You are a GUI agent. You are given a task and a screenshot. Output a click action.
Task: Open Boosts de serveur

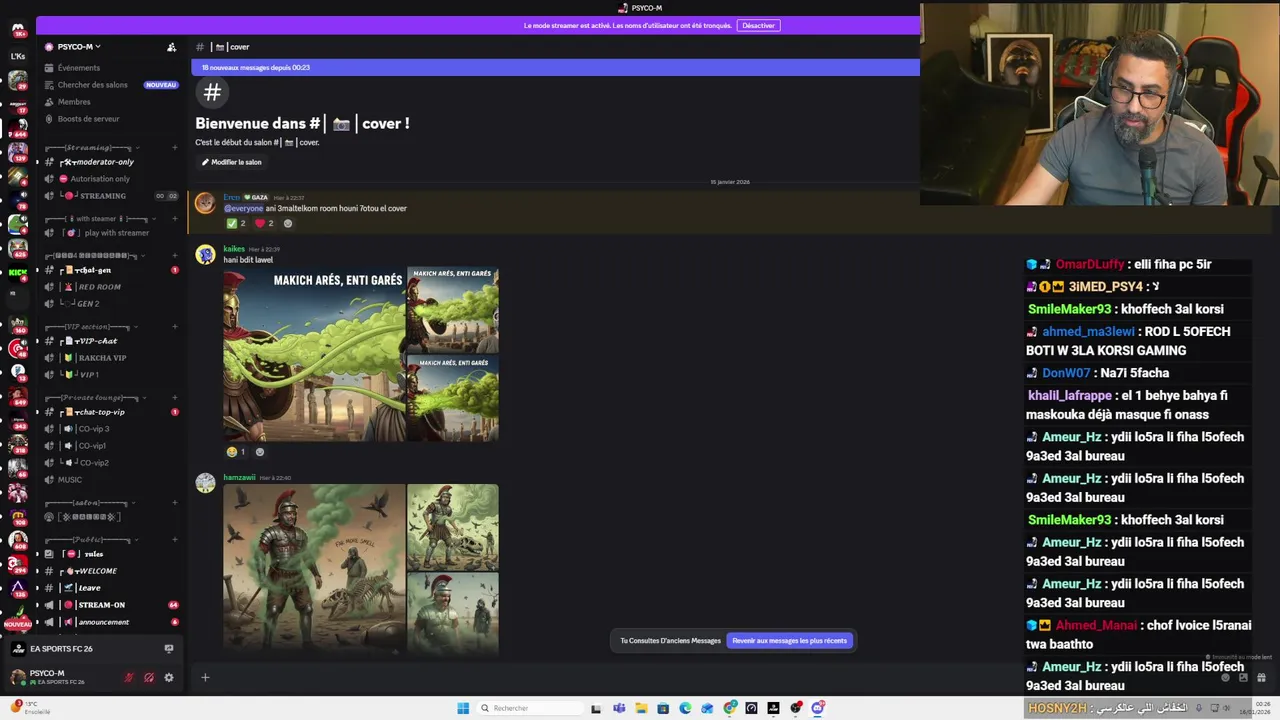coord(88,119)
